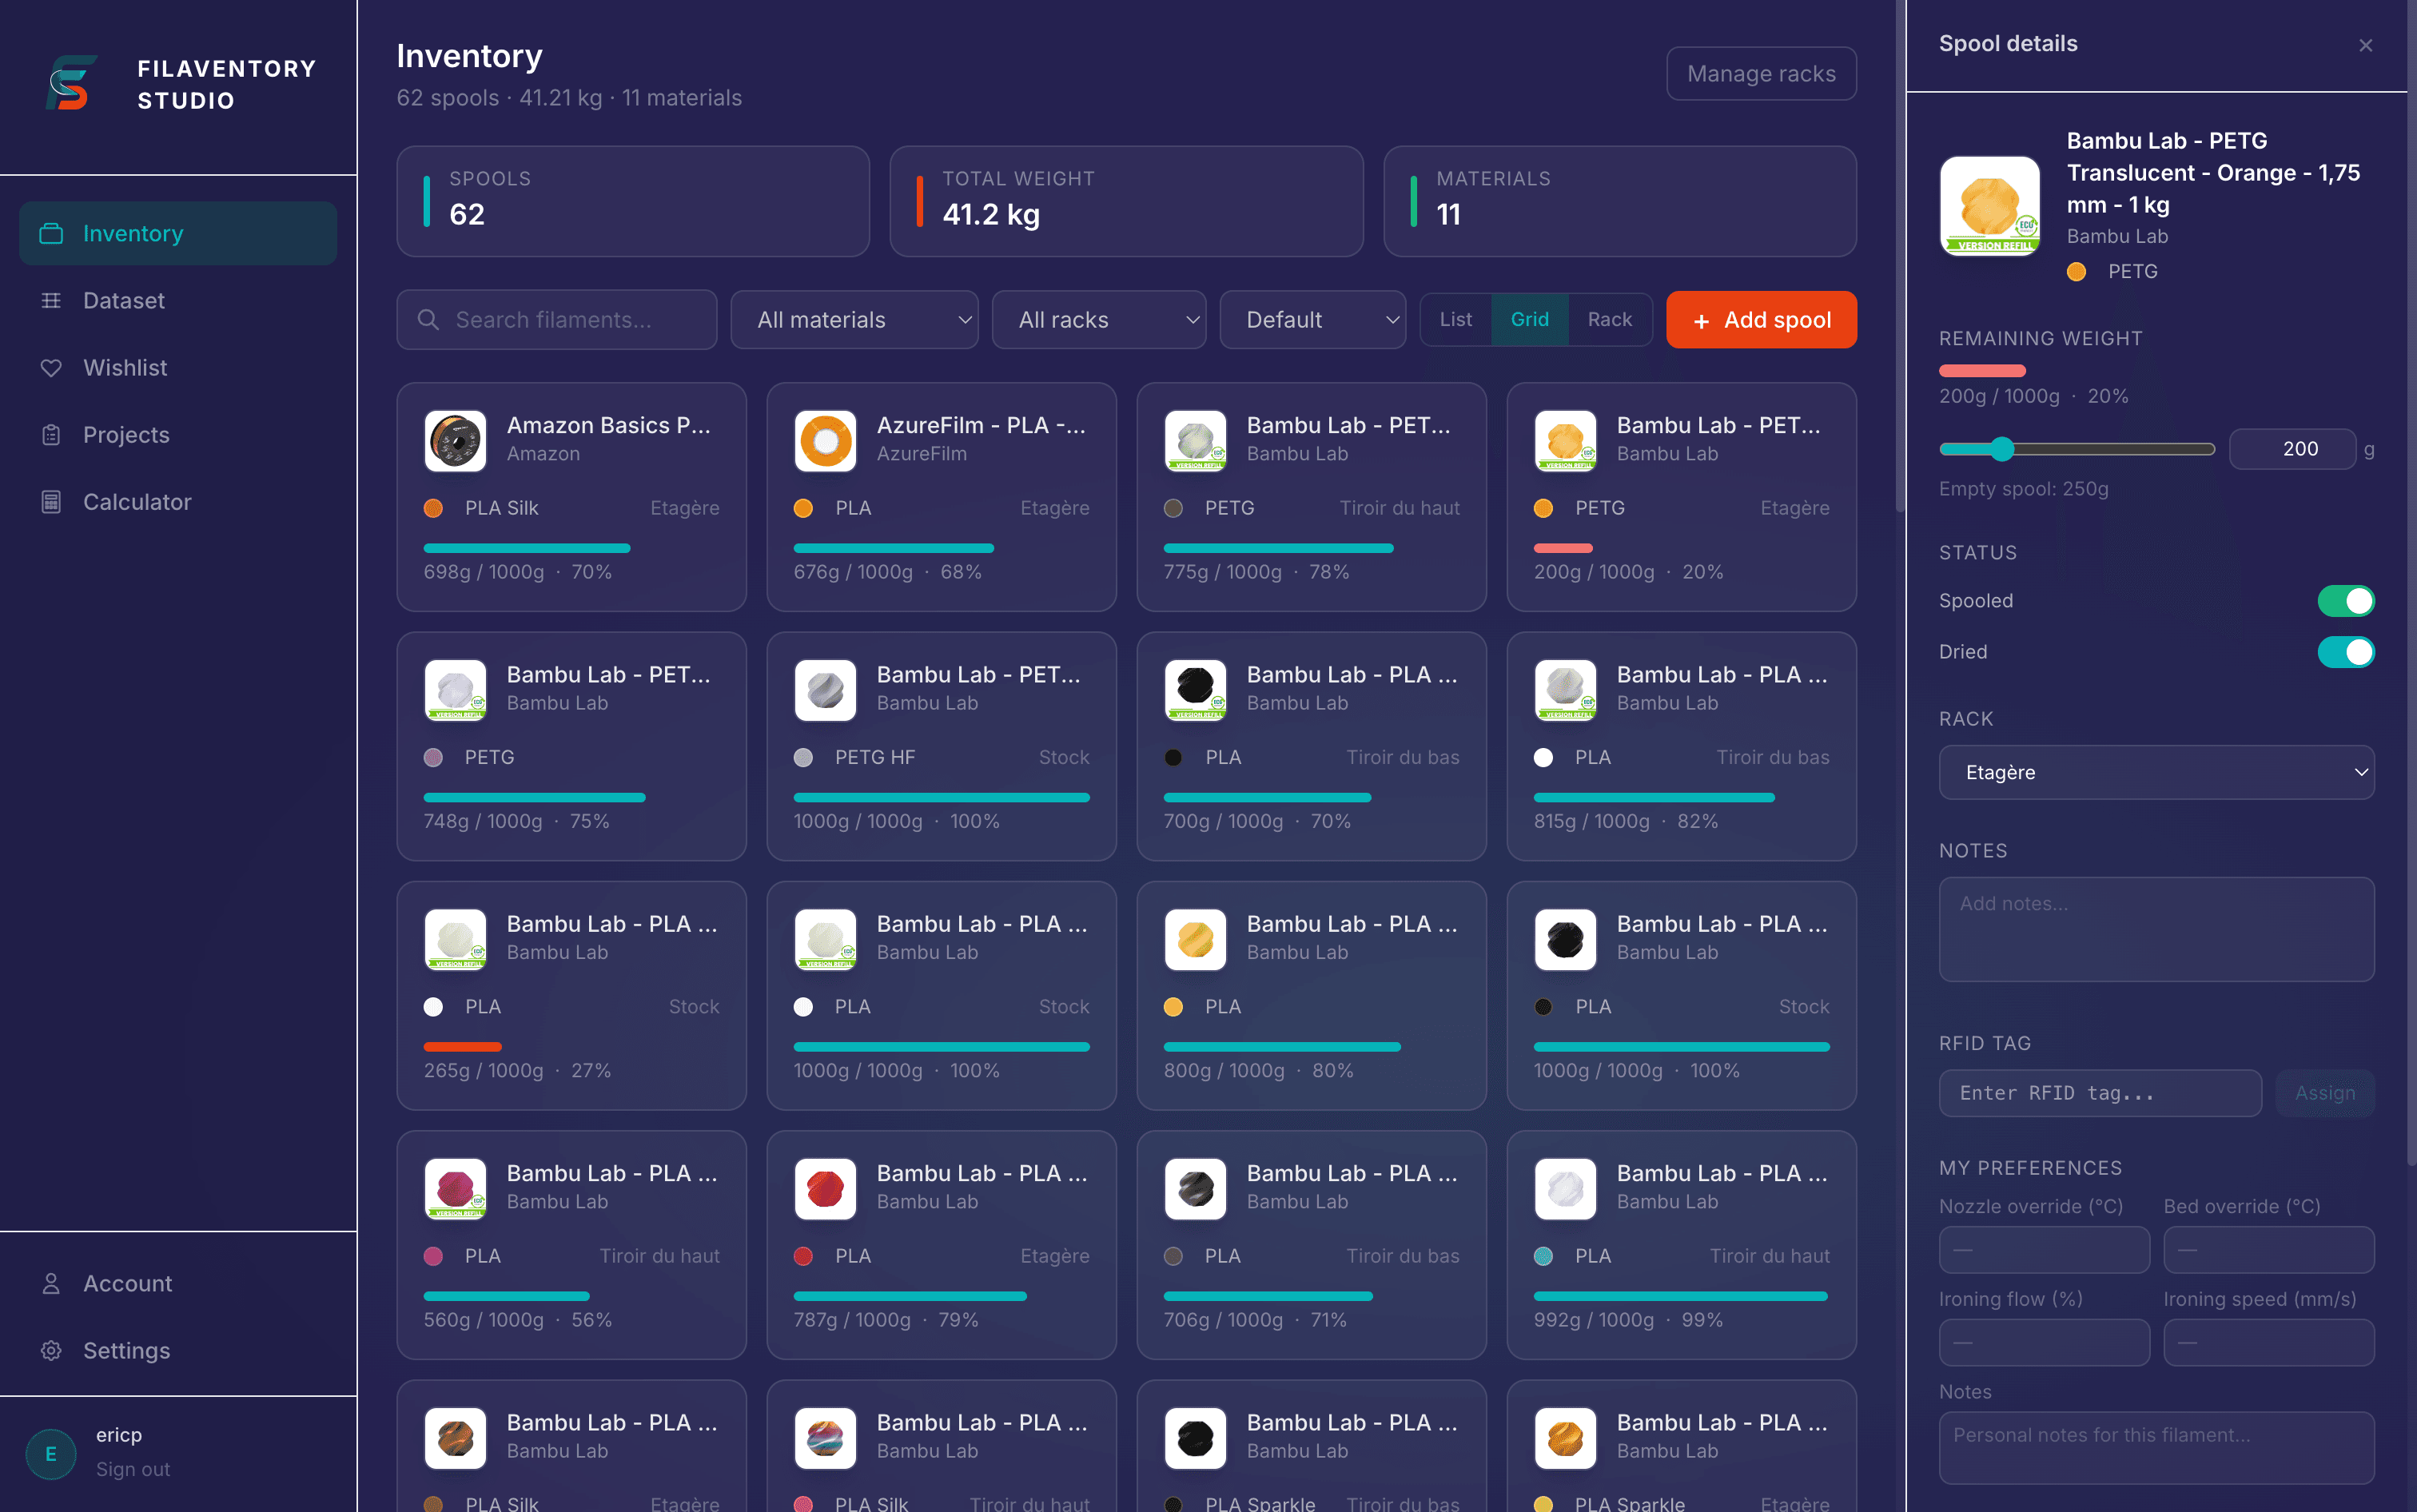Click the Assign RFID button

click(x=2325, y=1093)
